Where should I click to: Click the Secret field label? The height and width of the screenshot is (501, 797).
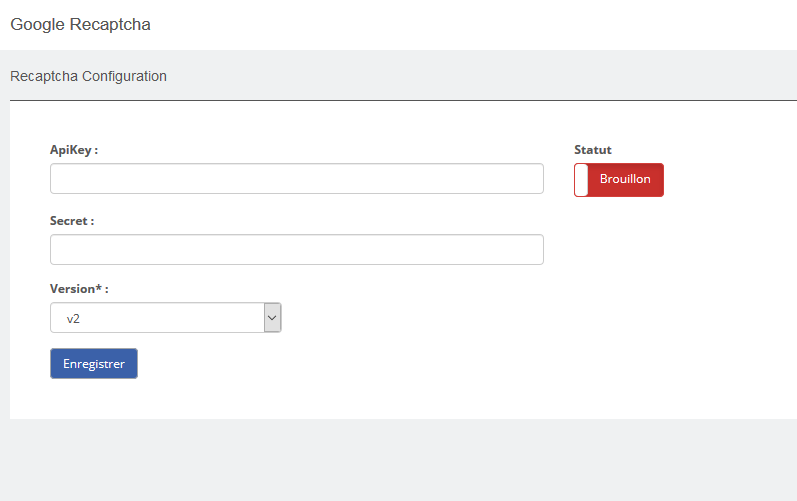pos(72,221)
